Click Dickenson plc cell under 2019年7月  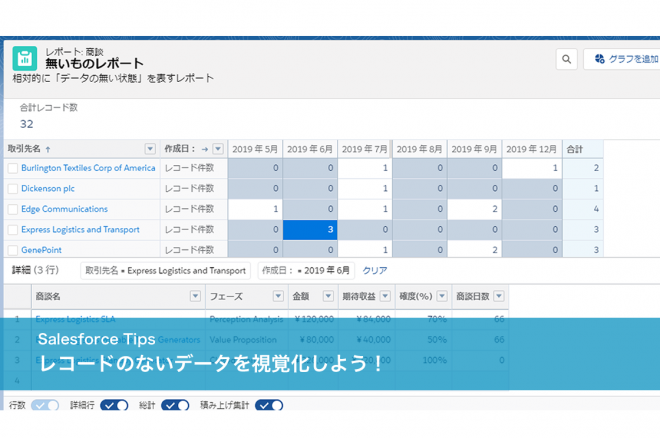365,188
